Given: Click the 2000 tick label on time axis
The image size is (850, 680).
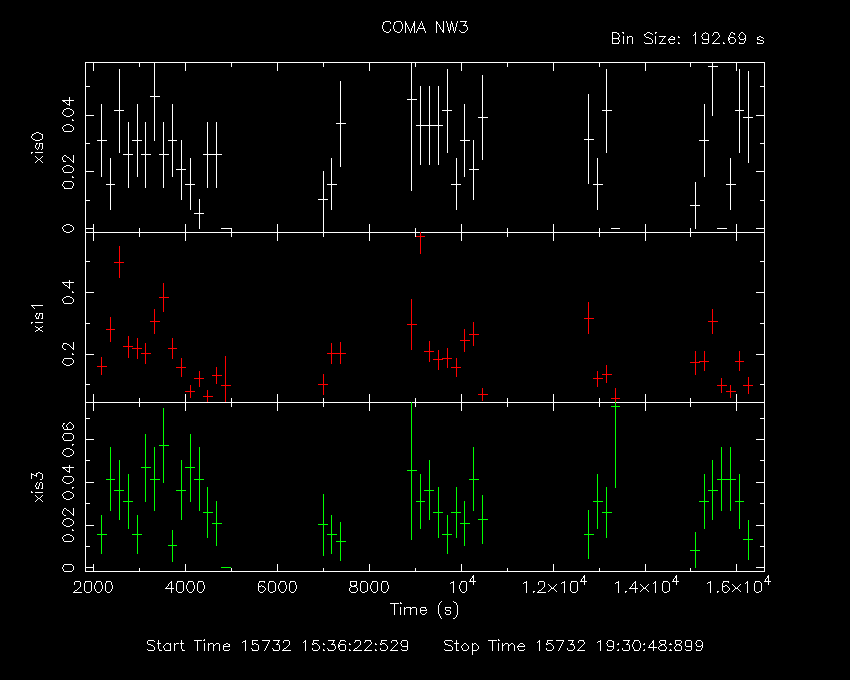Looking at the screenshot, I should click(93, 587).
